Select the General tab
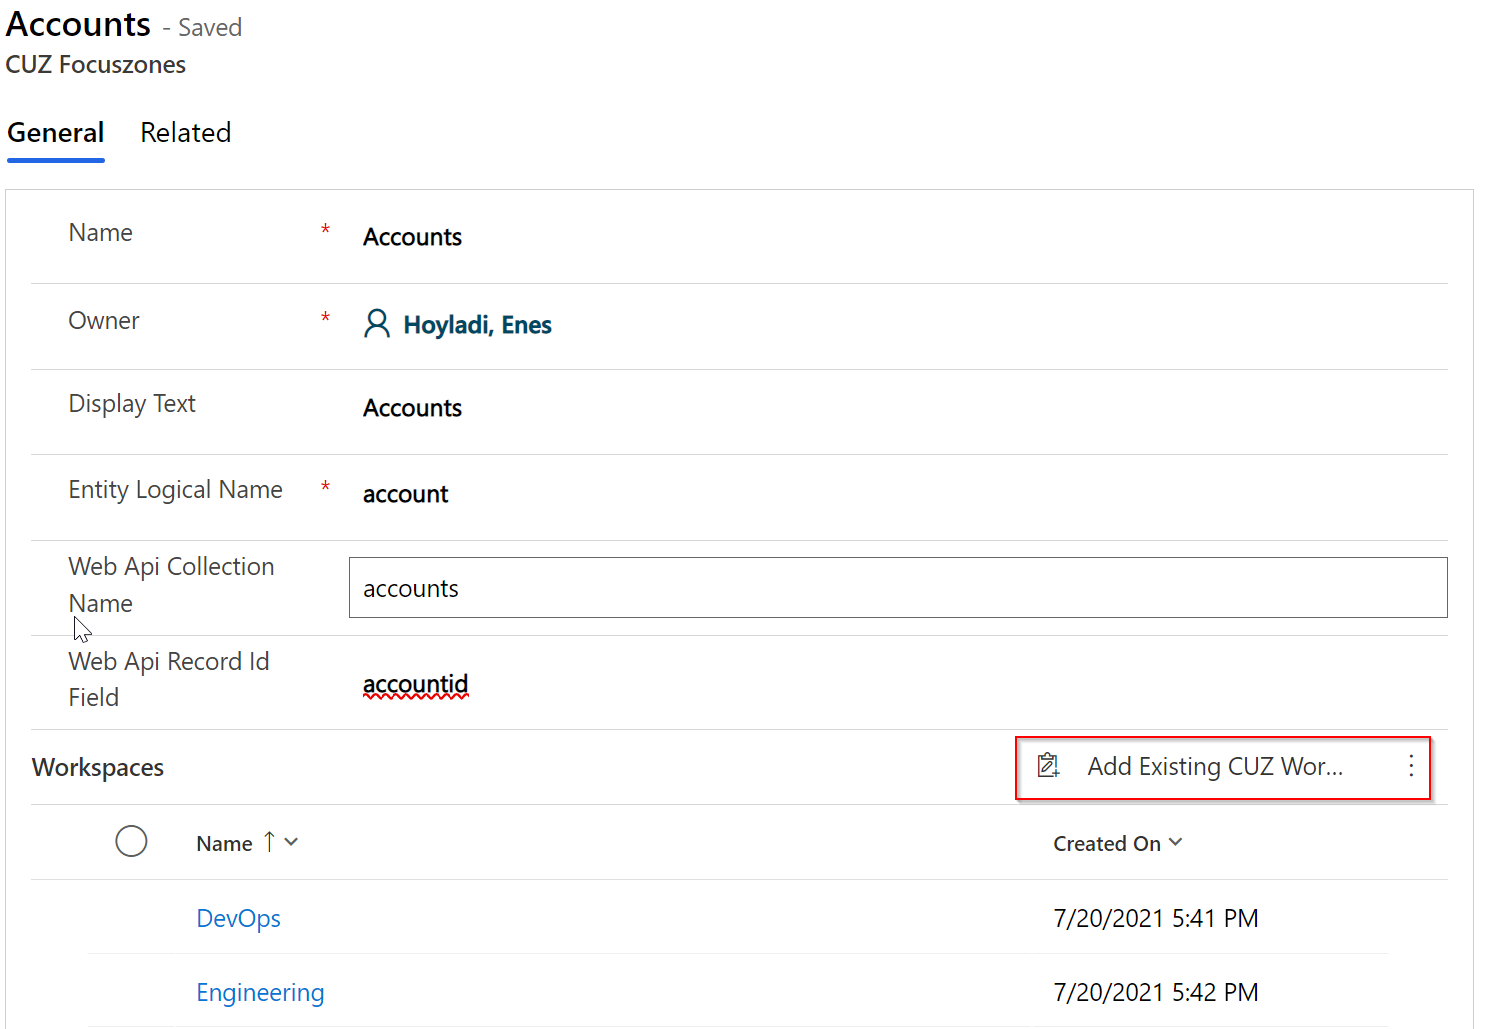The width and height of the screenshot is (1490, 1029). 56,133
